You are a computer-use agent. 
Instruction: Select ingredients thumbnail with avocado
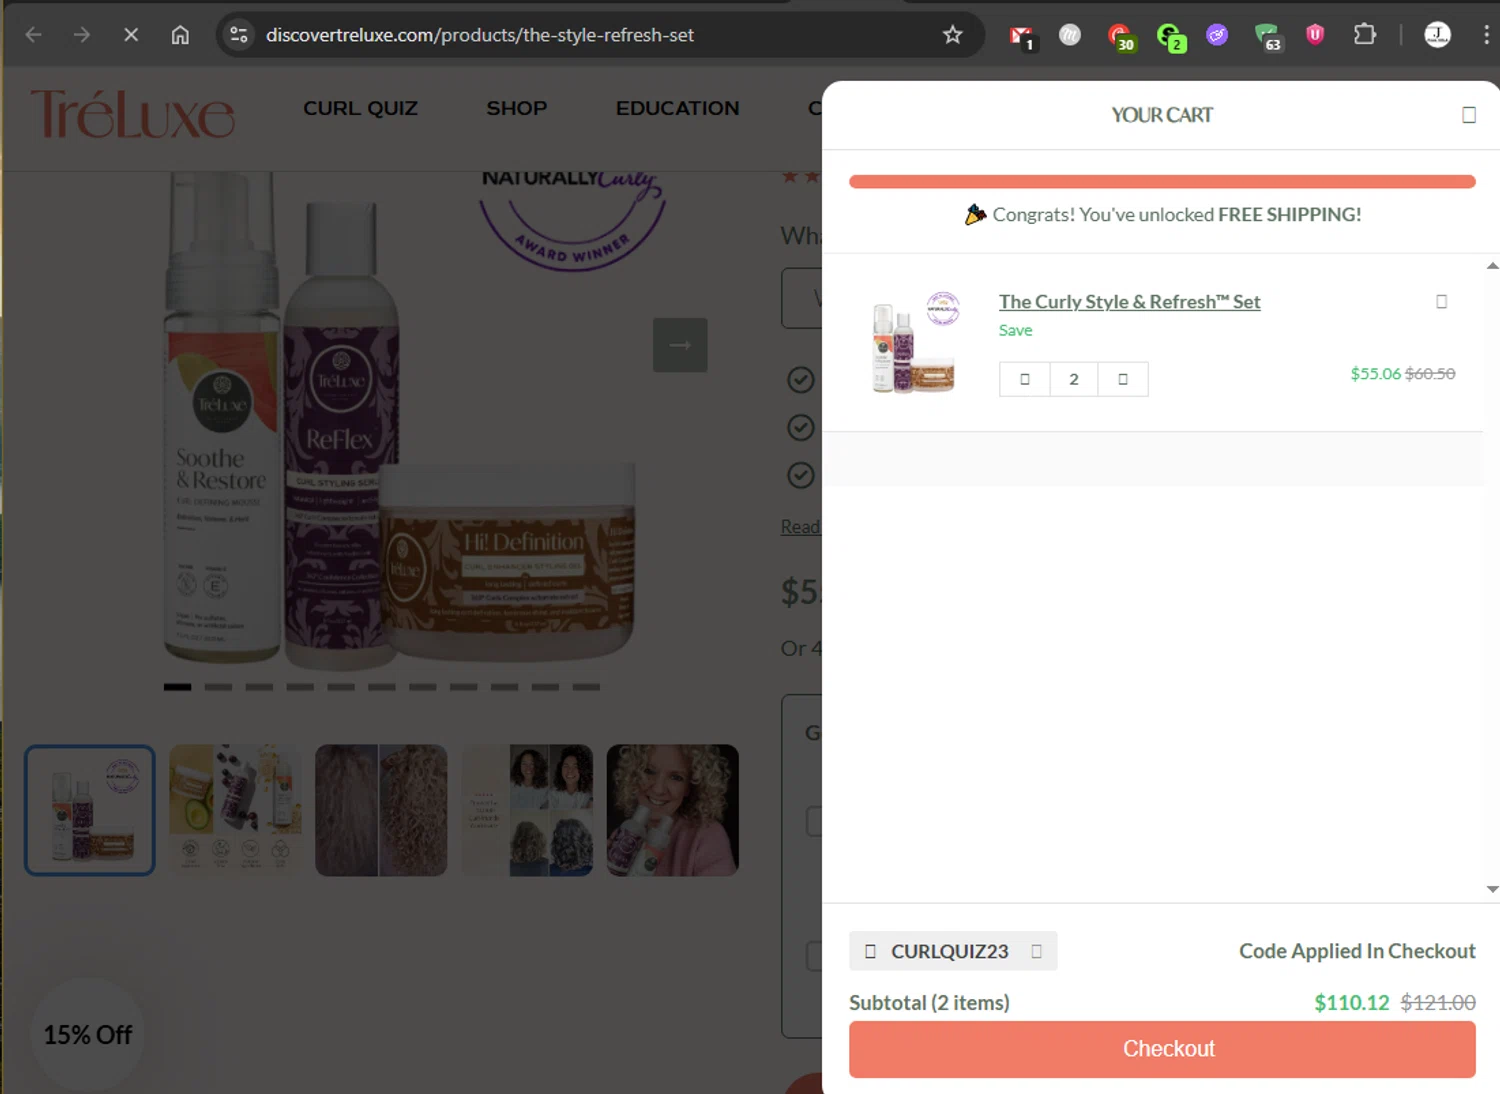pos(235,810)
